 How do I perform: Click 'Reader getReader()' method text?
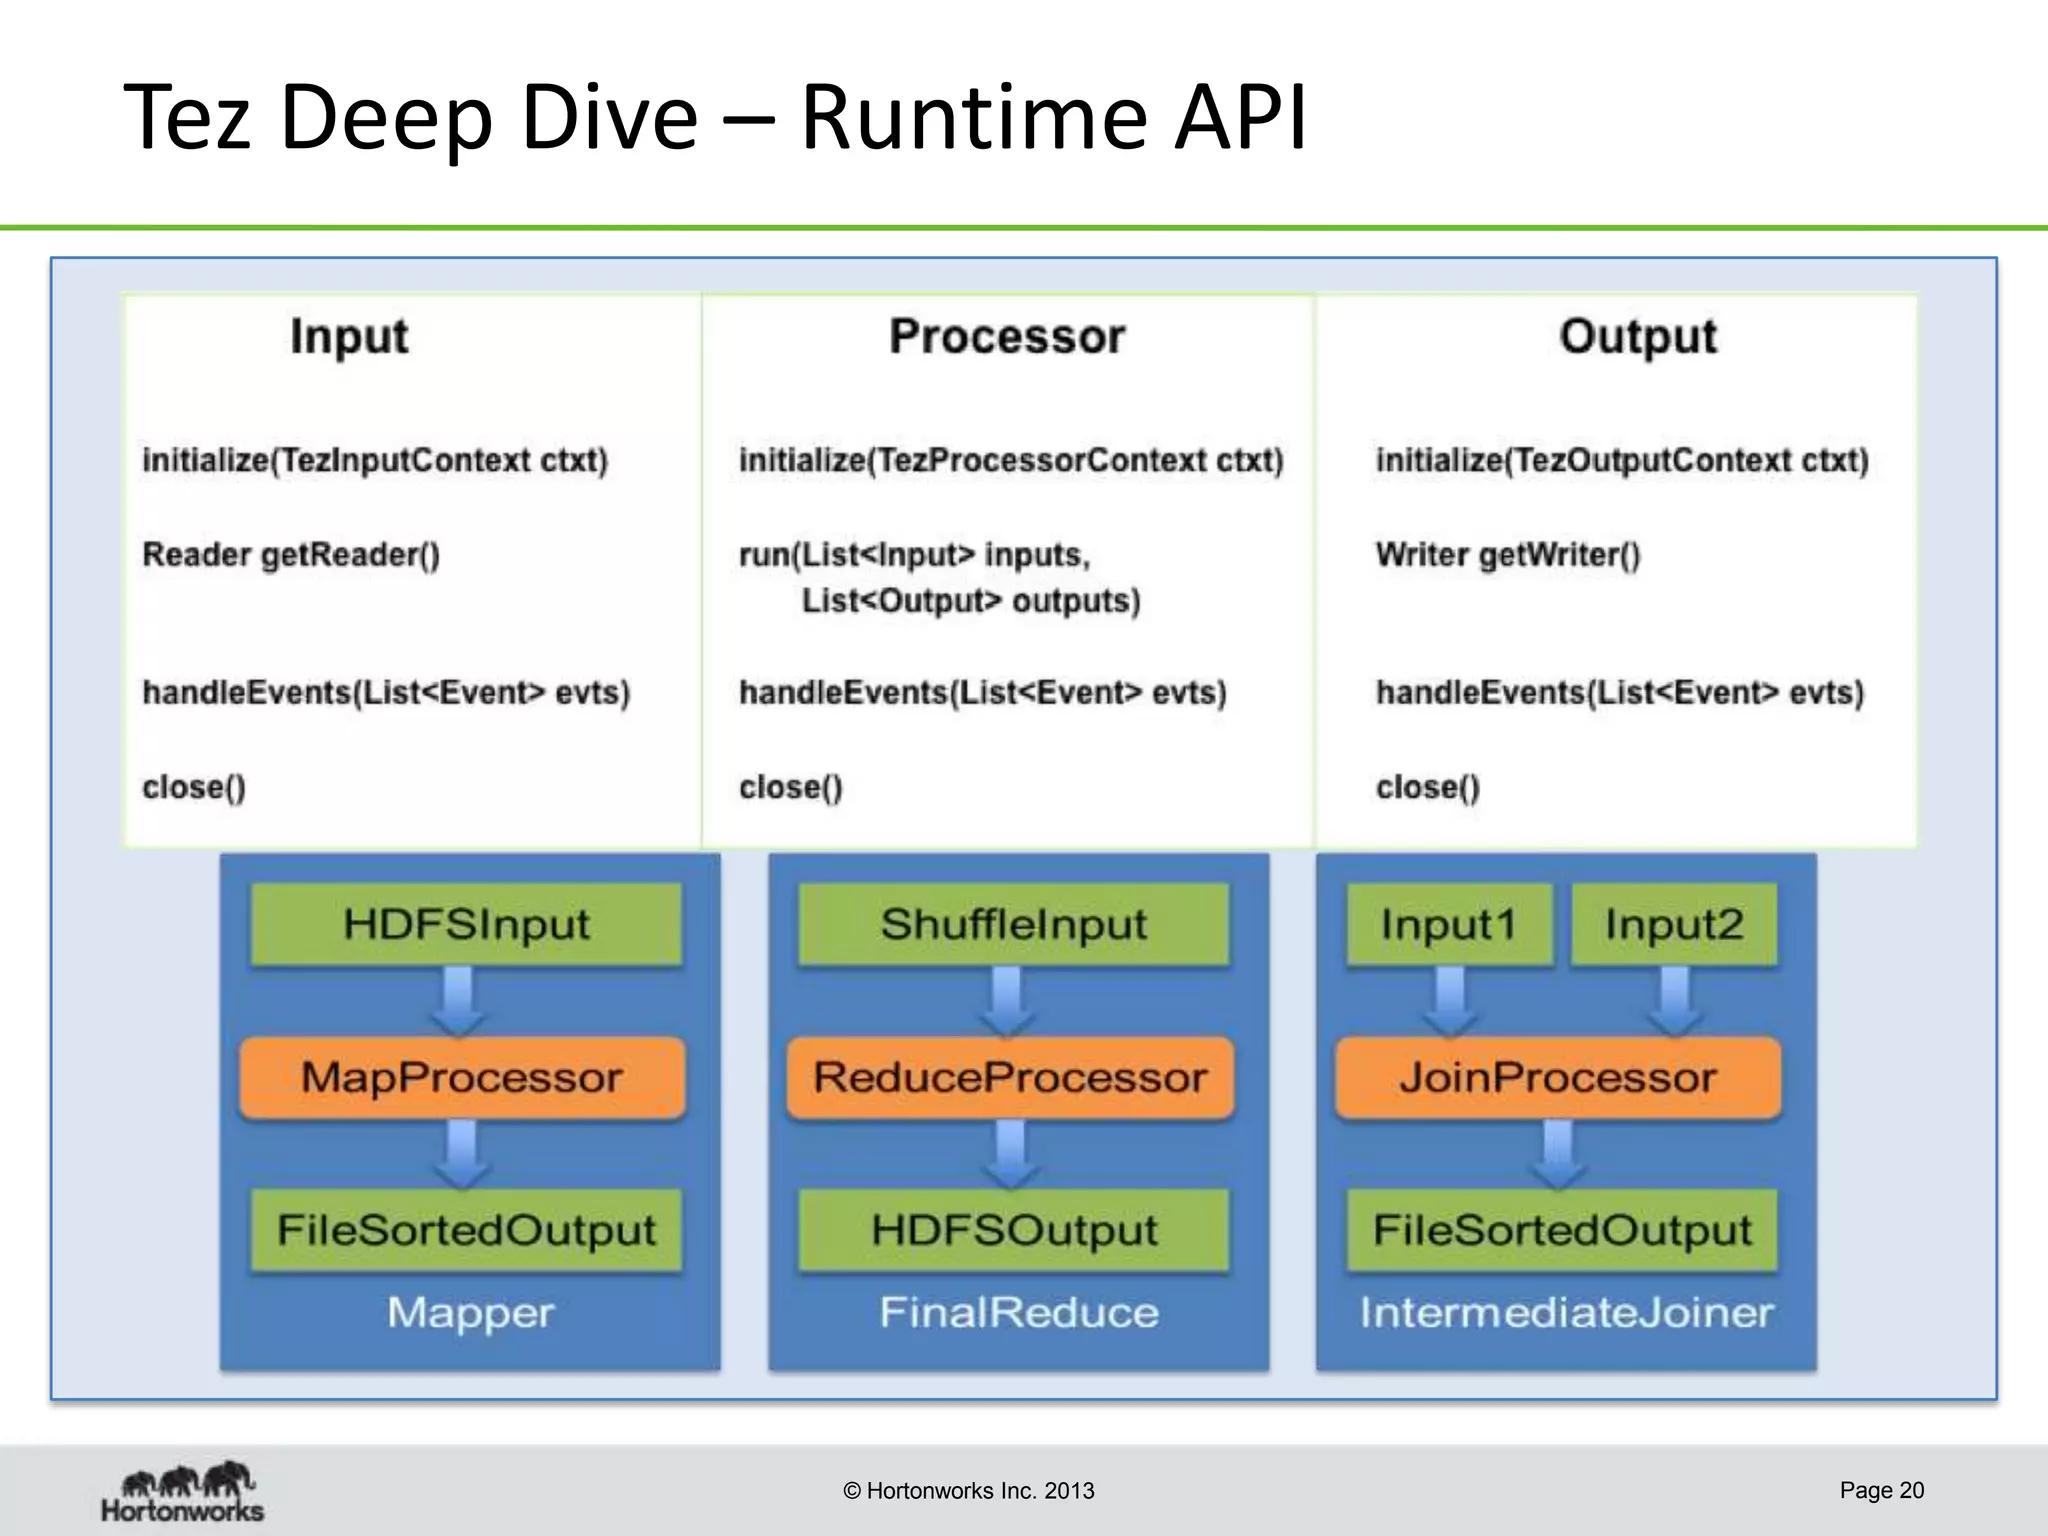tap(291, 555)
